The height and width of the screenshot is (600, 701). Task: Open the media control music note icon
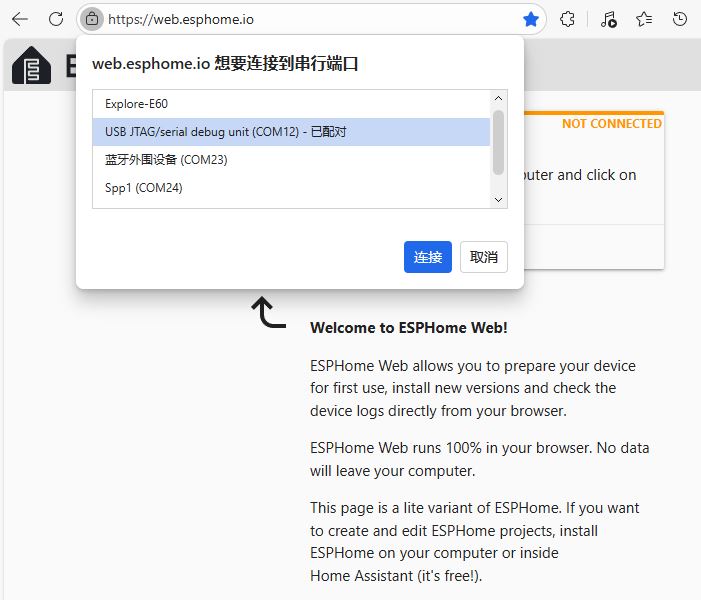[608, 19]
